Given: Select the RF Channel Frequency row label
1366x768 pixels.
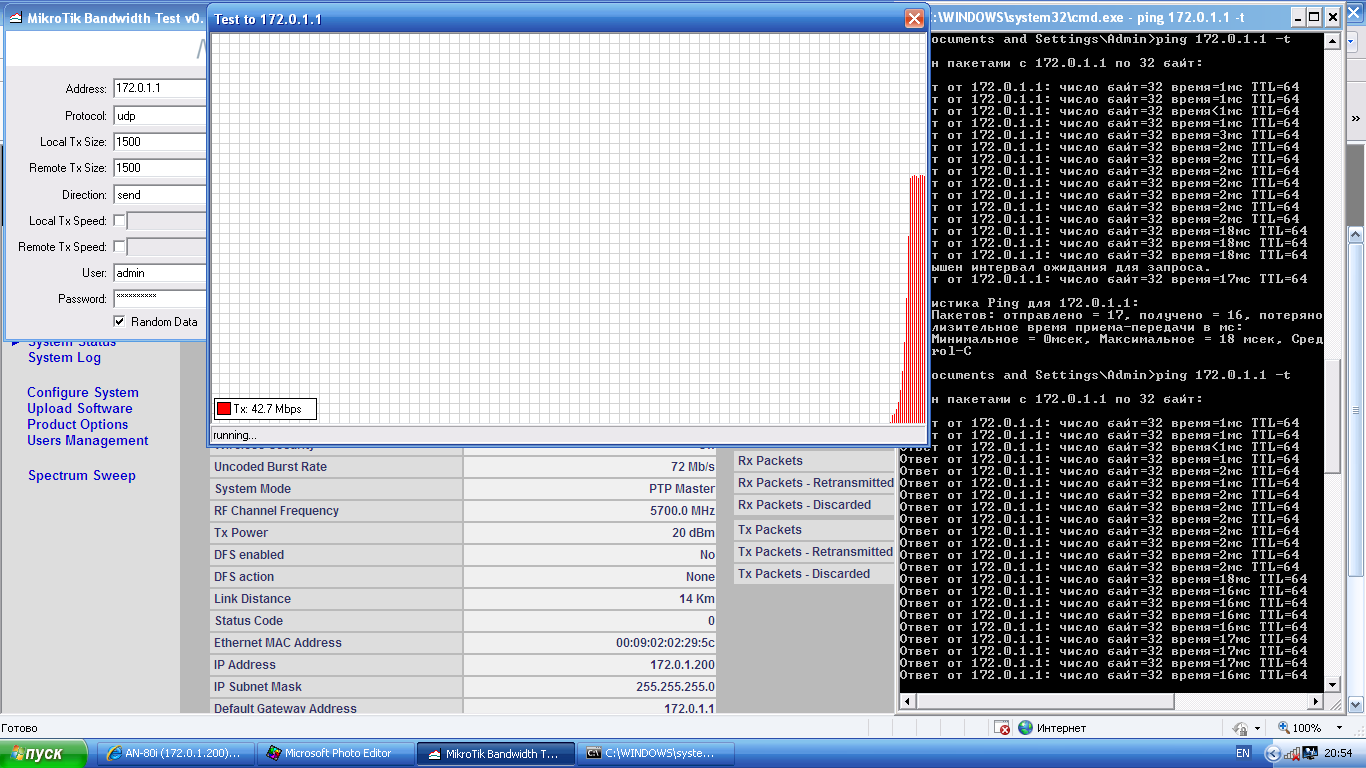Looking at the screenshot, I should [x=276, y=511].
